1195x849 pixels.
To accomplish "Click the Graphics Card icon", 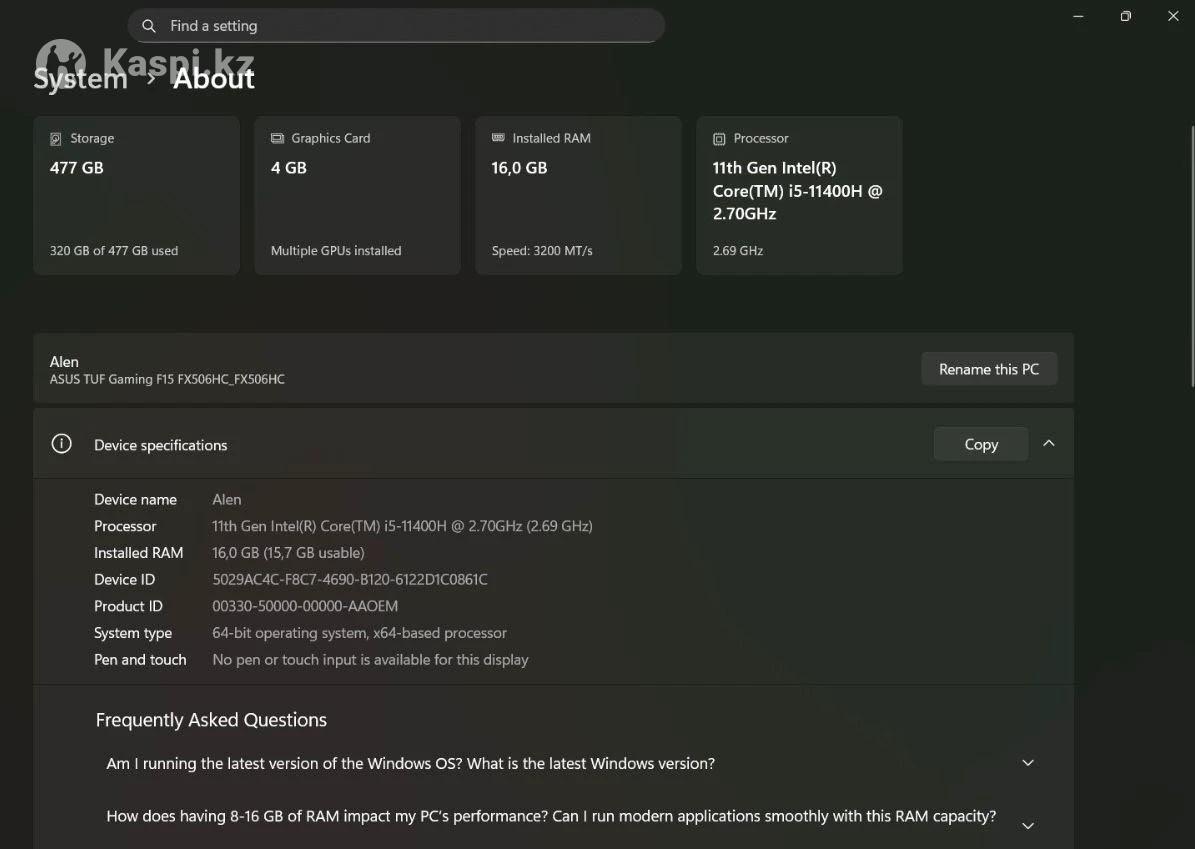I will 277,139.
